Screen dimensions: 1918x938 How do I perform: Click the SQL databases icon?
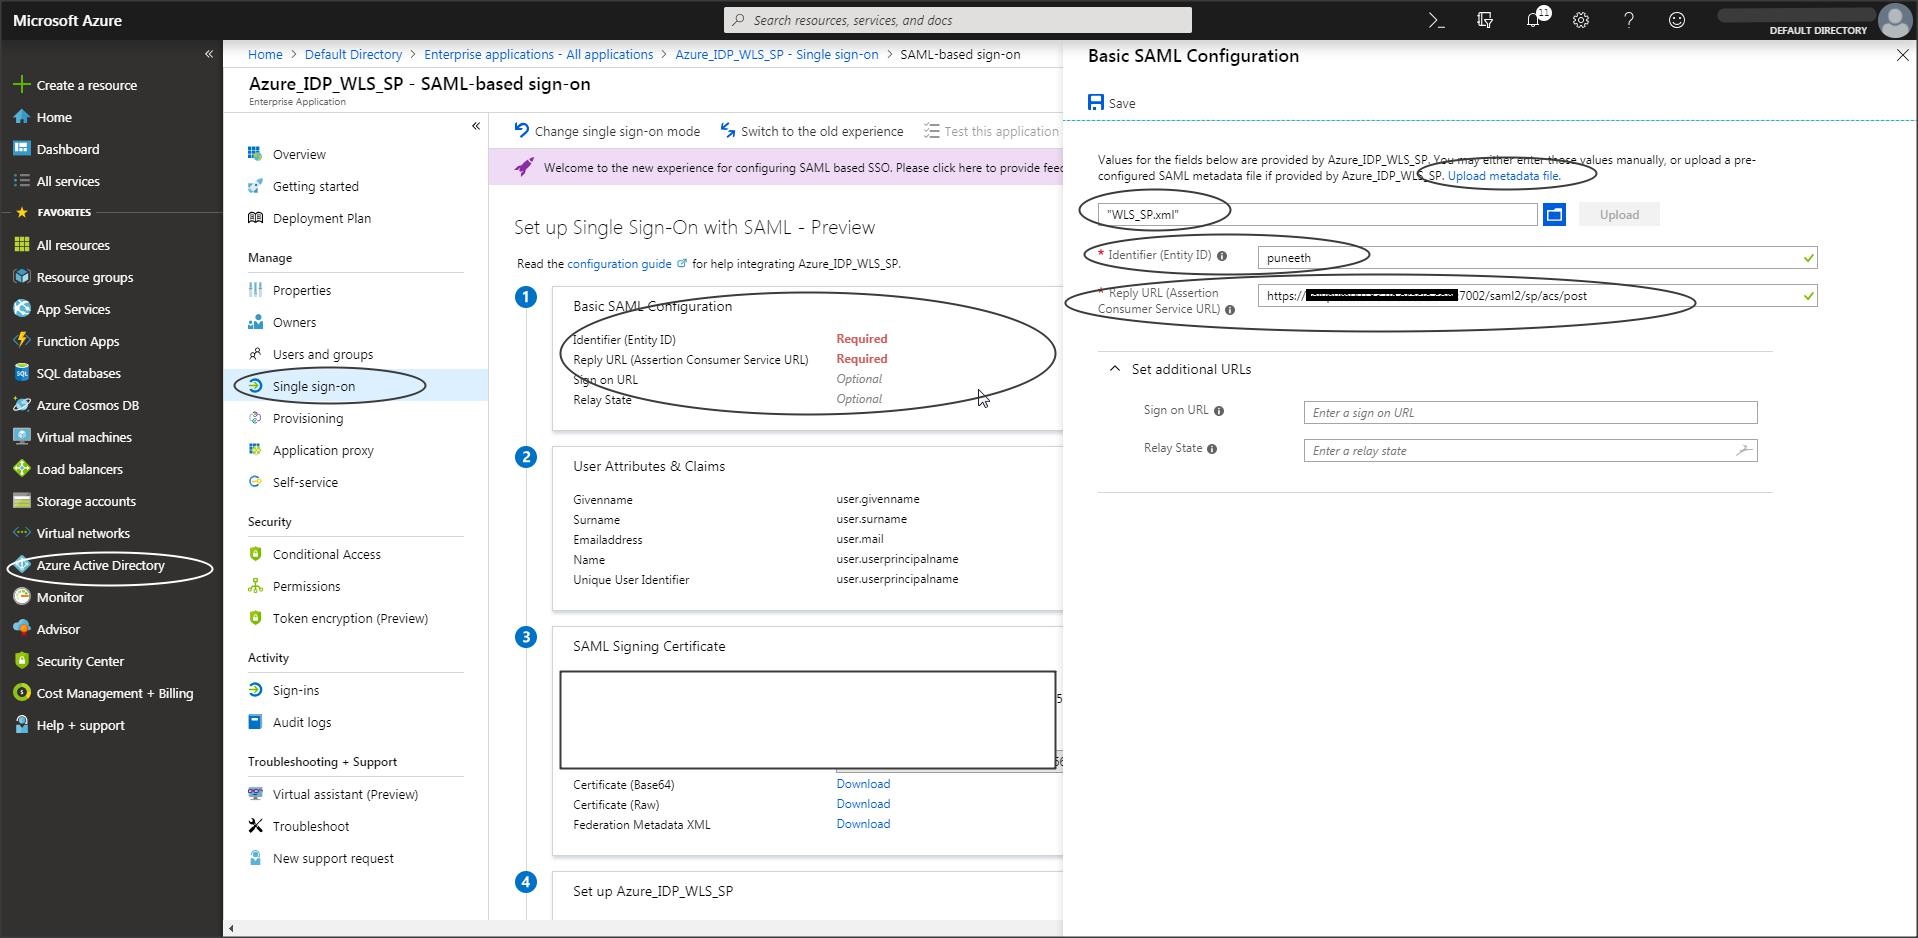(x=21, y=373)
